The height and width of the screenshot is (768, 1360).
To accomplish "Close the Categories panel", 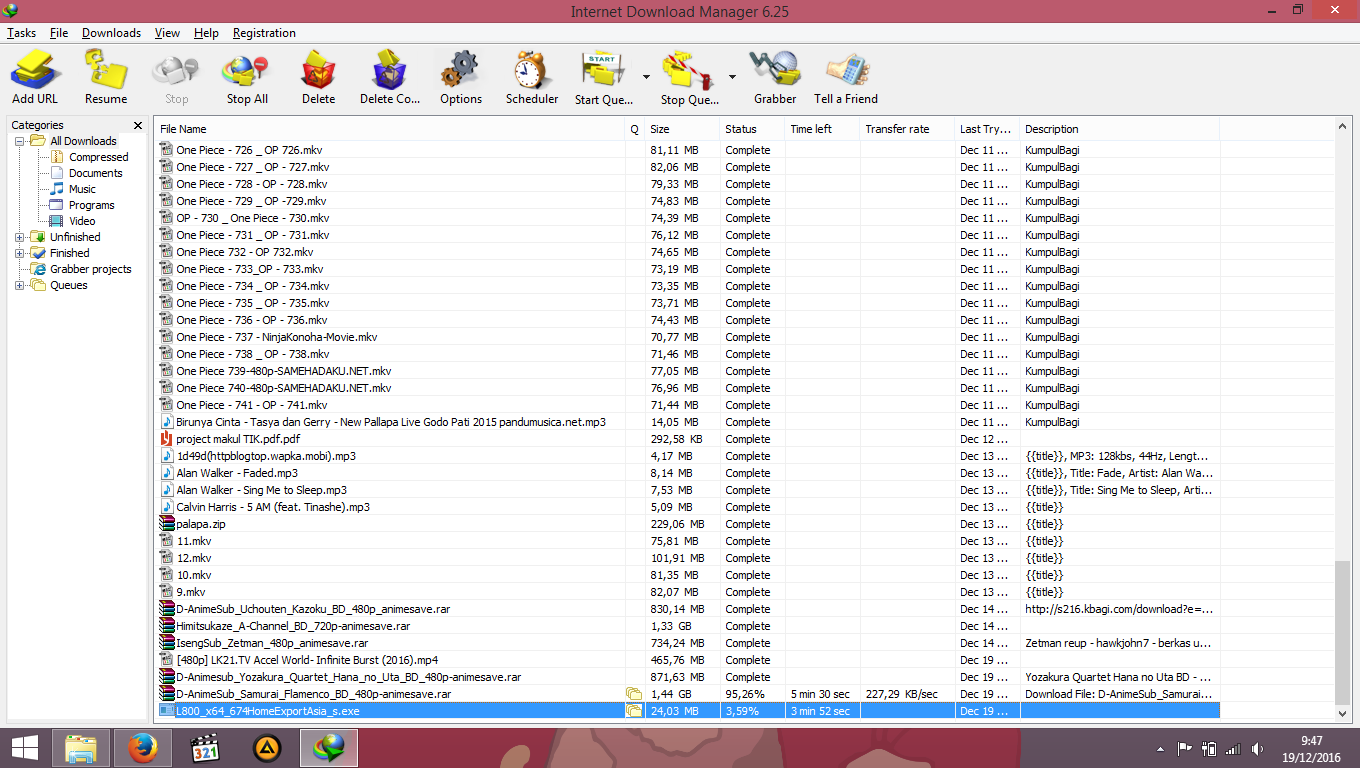I will click(138, 125).
